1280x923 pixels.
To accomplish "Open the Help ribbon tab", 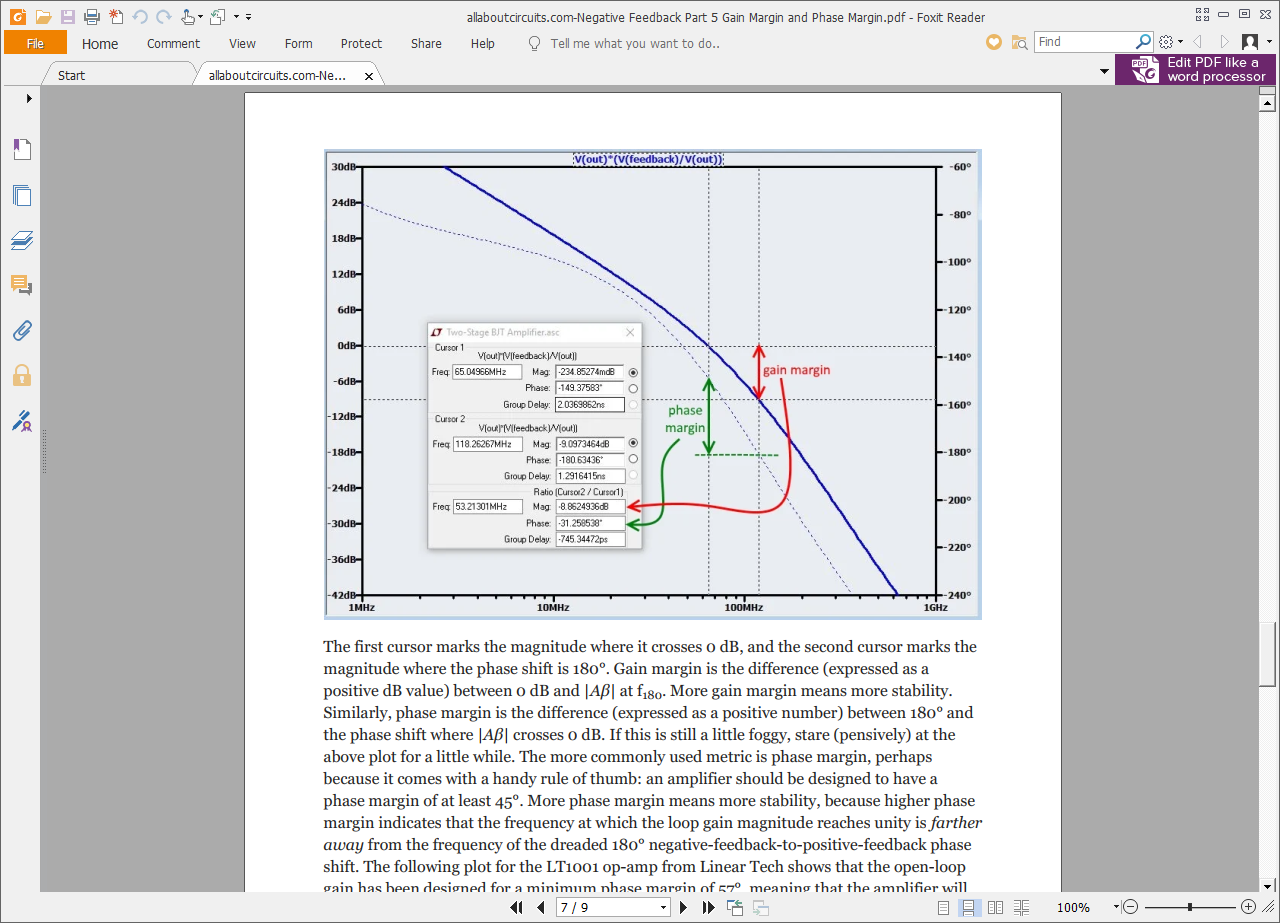I will pyautogui.click(x=483, y=43).
